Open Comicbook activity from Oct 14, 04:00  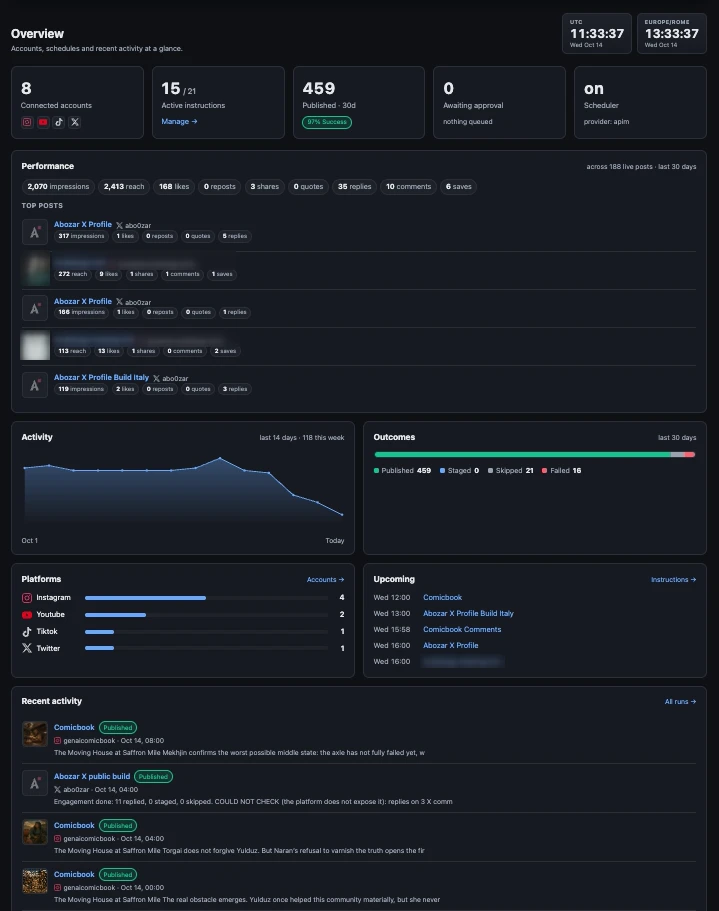[x=74, y=825]
